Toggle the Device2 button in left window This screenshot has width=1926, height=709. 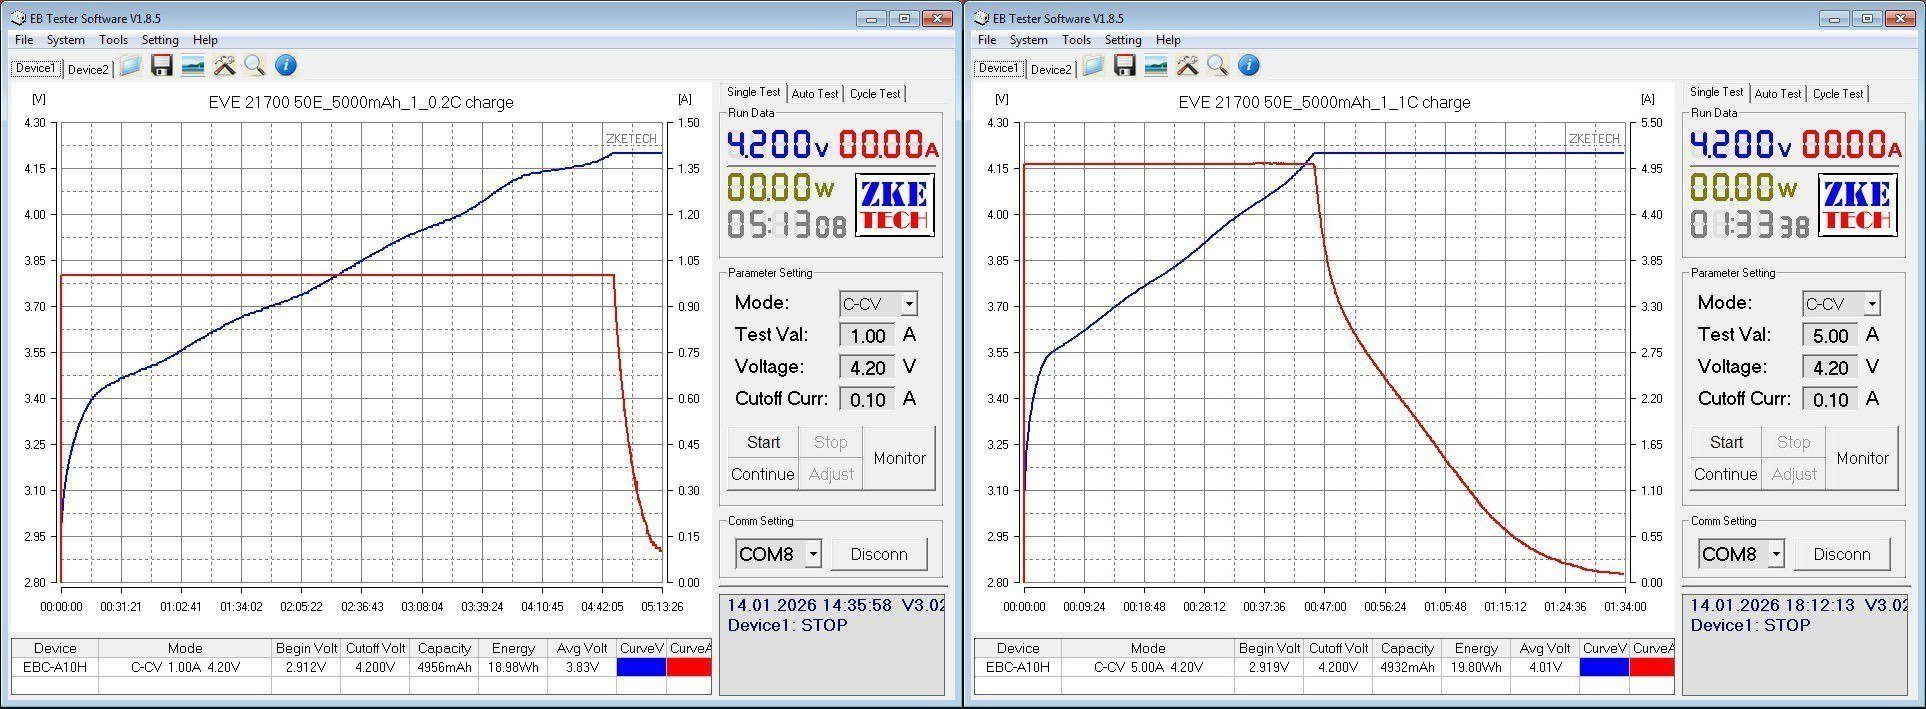[x=88, y=69]
